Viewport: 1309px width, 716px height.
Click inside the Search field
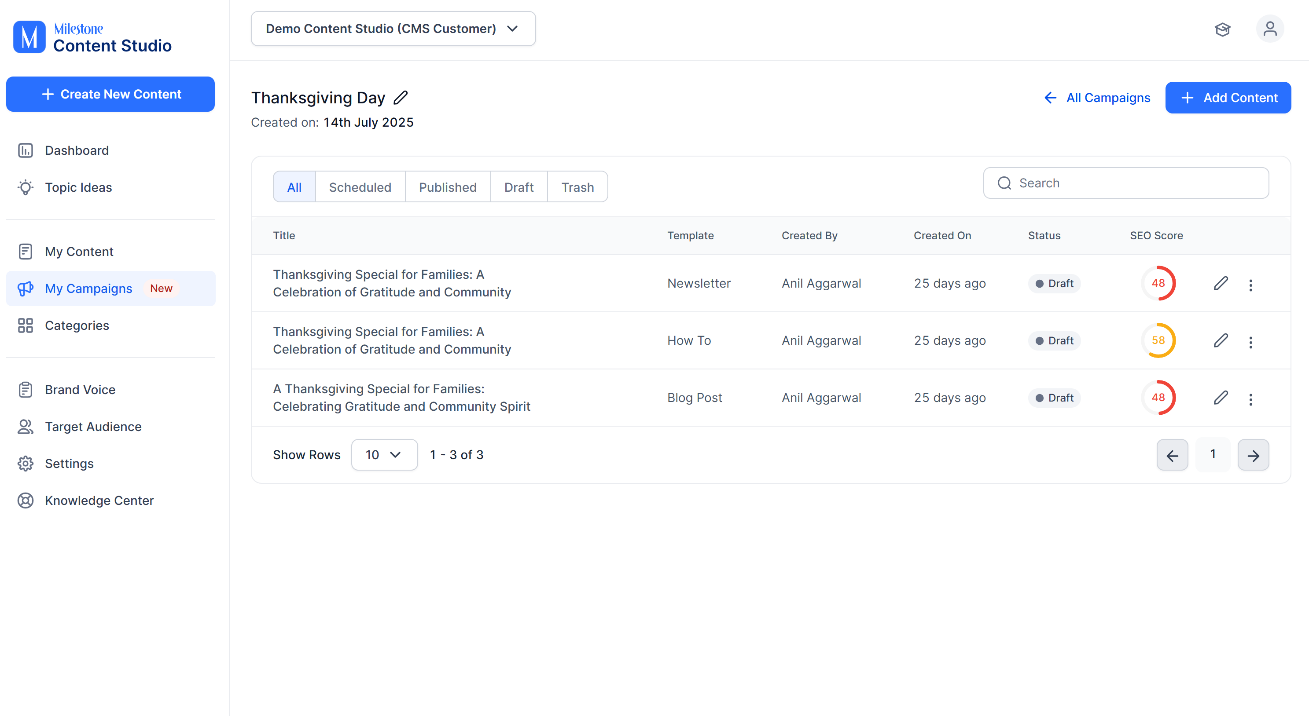pos(1125,183)
